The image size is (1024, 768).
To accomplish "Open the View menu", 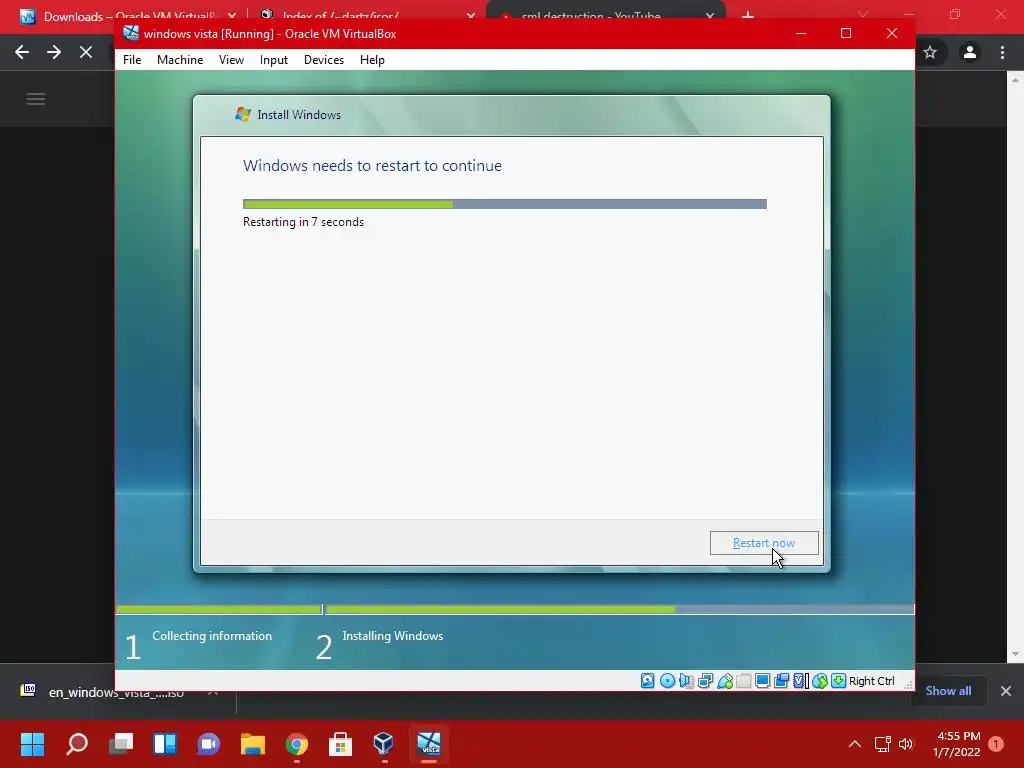I will [x=231, y=59].
